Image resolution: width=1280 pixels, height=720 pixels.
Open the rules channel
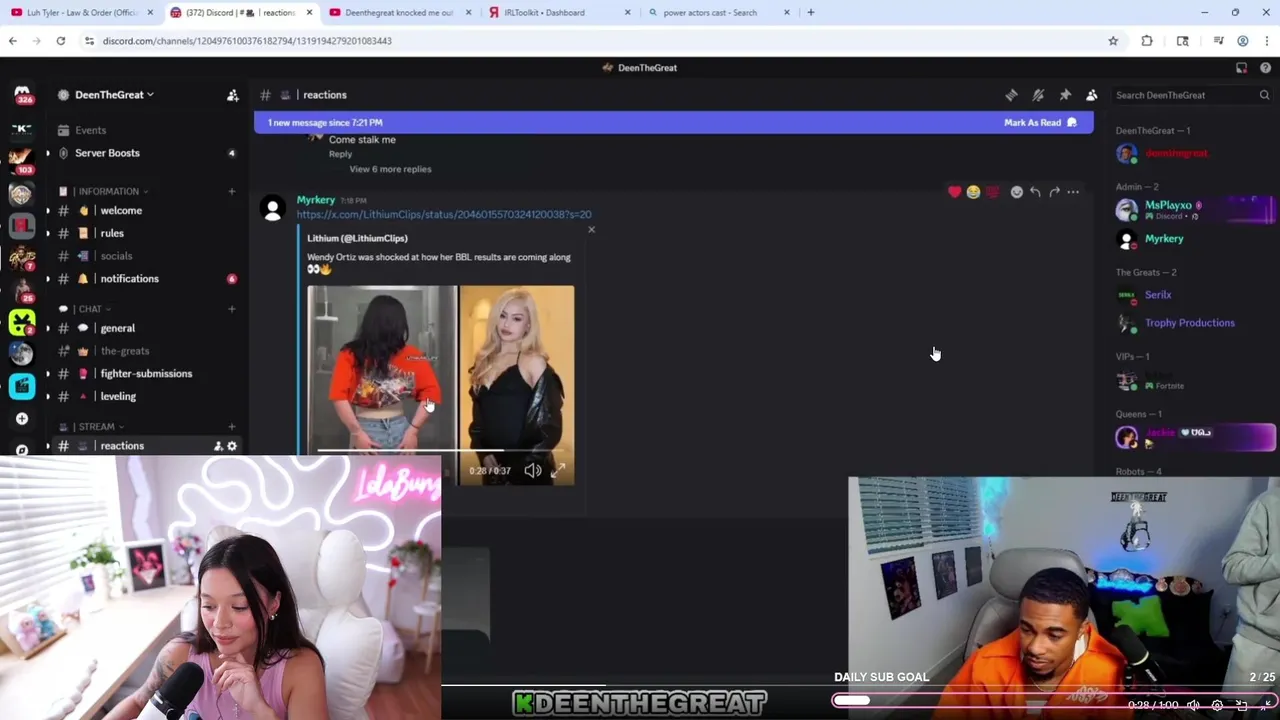[112, 234]
